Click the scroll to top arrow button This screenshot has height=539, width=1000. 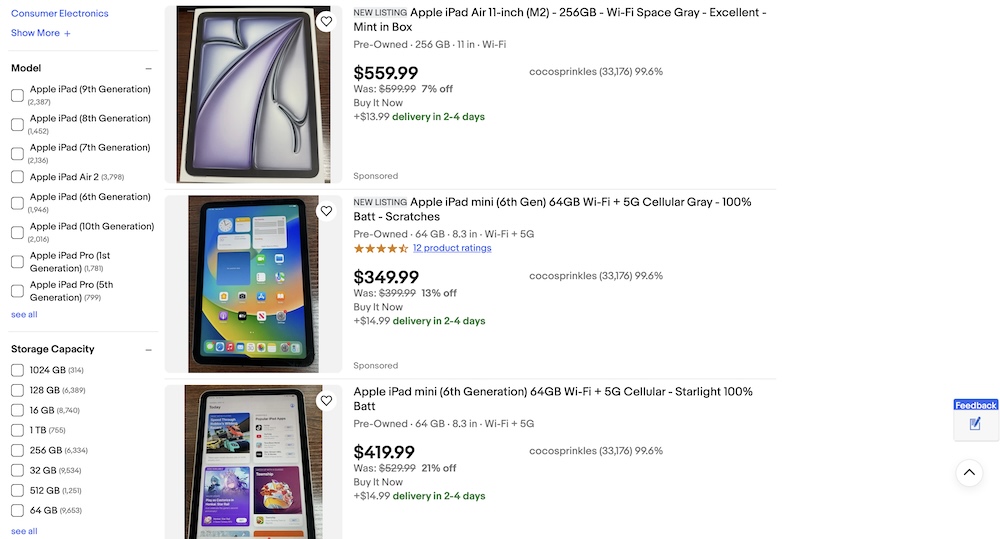(968, 472)
